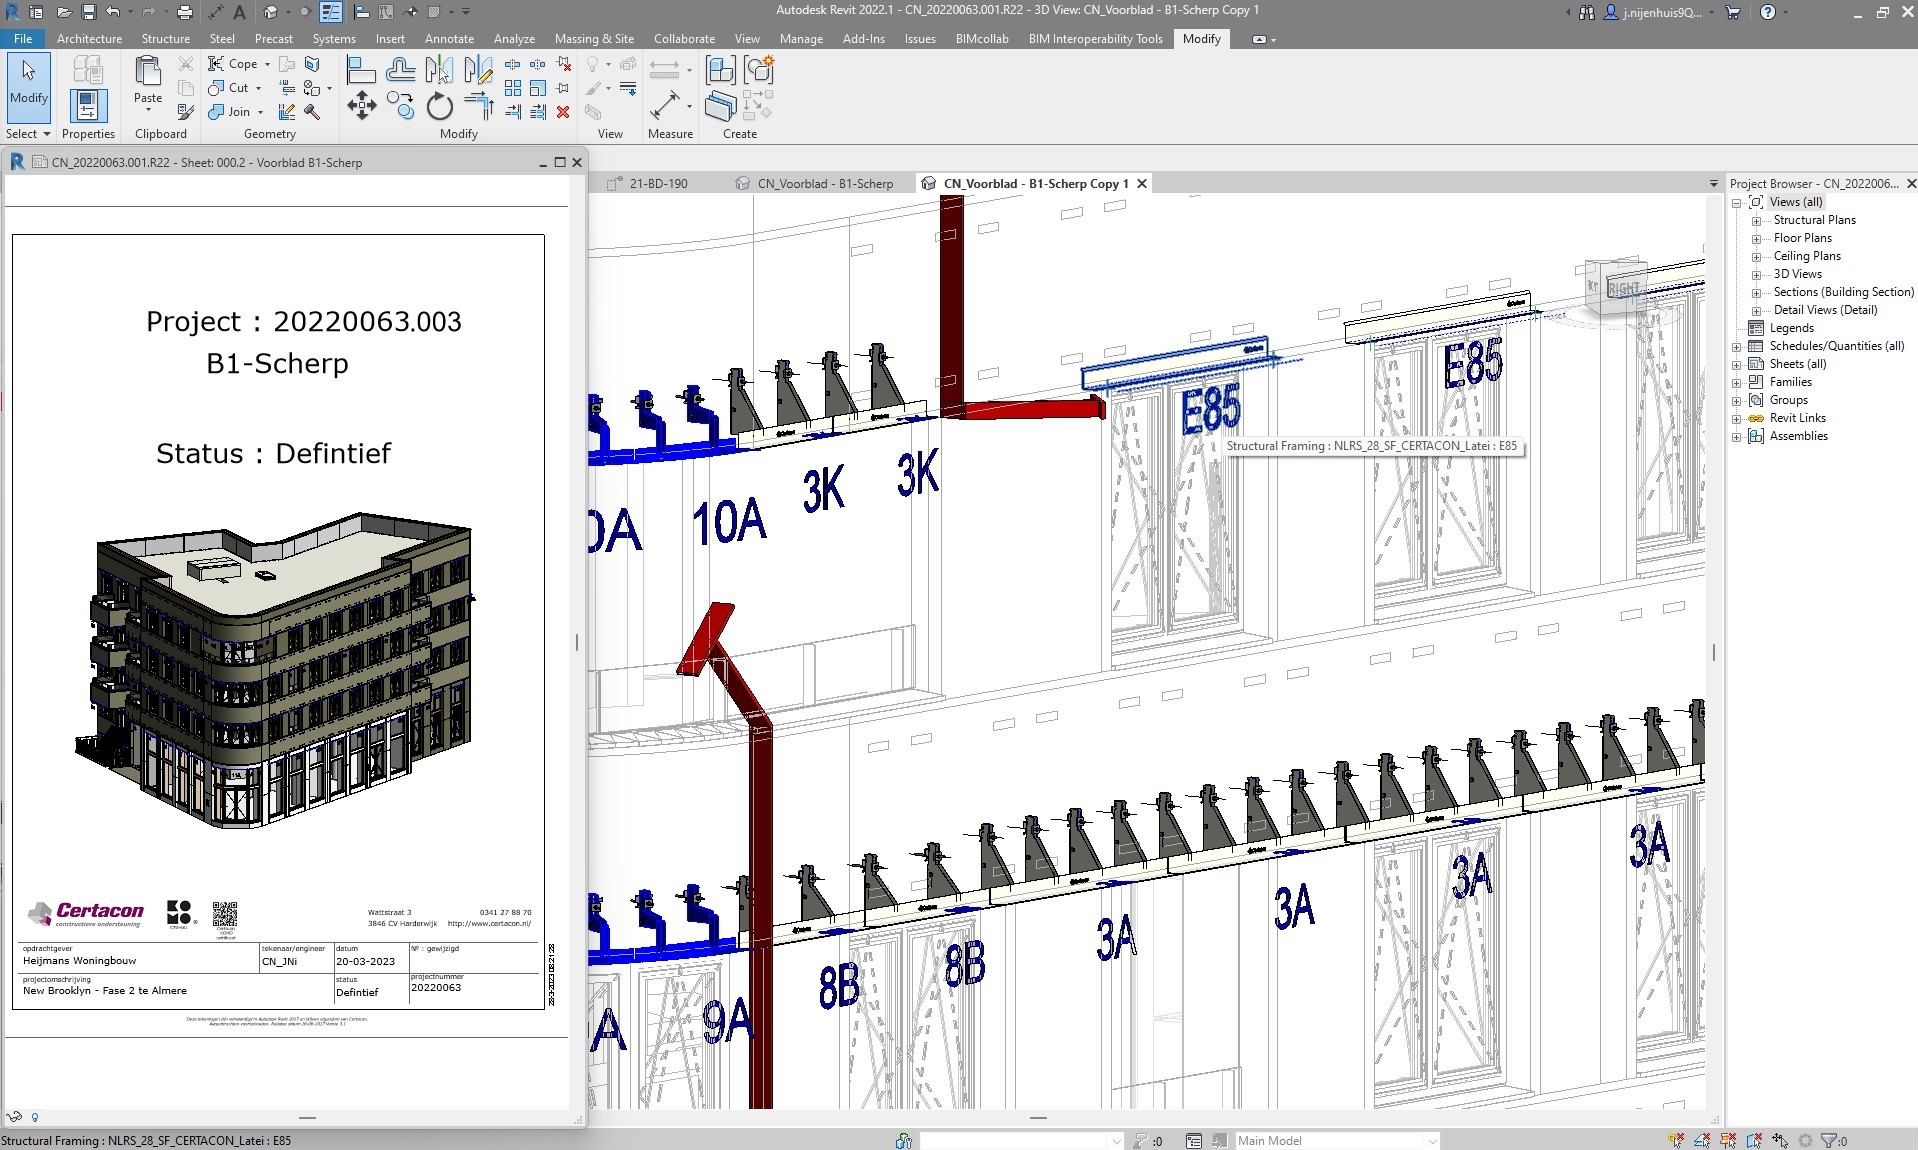The width and height of the screenshot is (1918, 1150).
Task: Open the Measure tool on the ribbon
Action: (668, 106)
